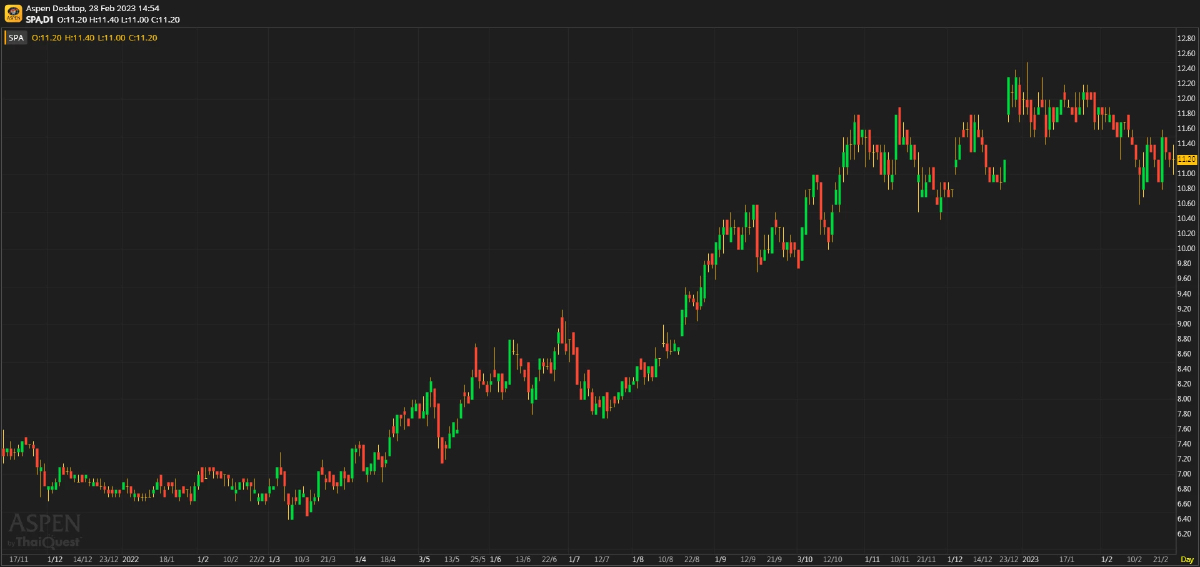Click the Aspen Desktop date header text
This screenshot has height=567, width=1200.
point(93,8)
